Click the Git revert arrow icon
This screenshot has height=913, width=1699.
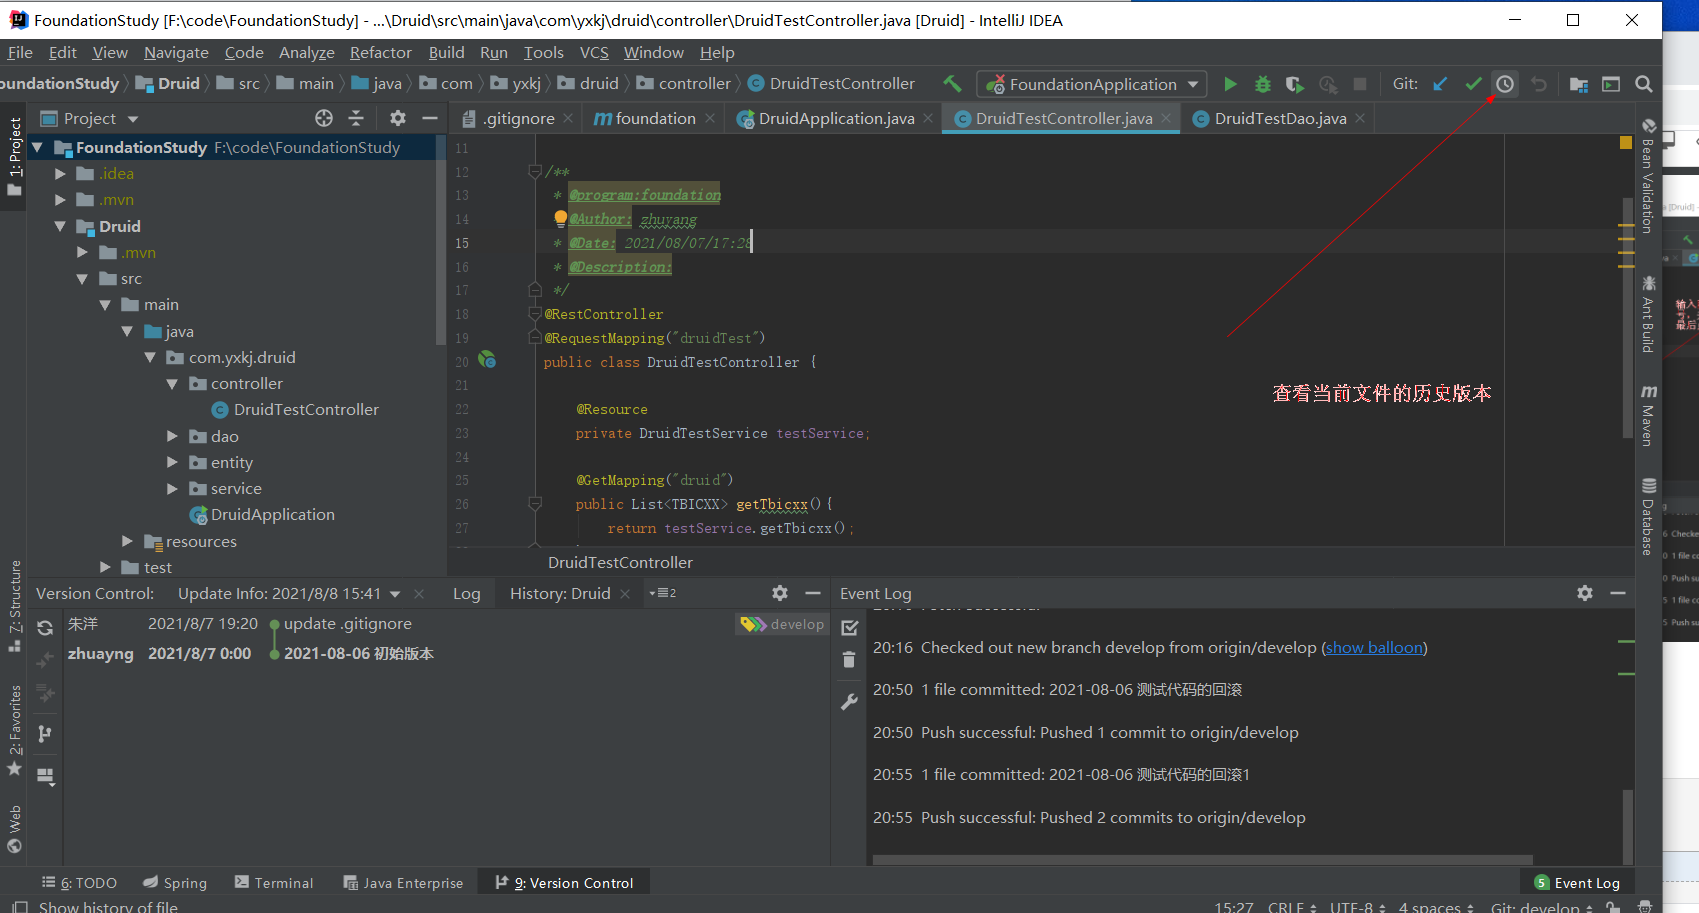1539,84
